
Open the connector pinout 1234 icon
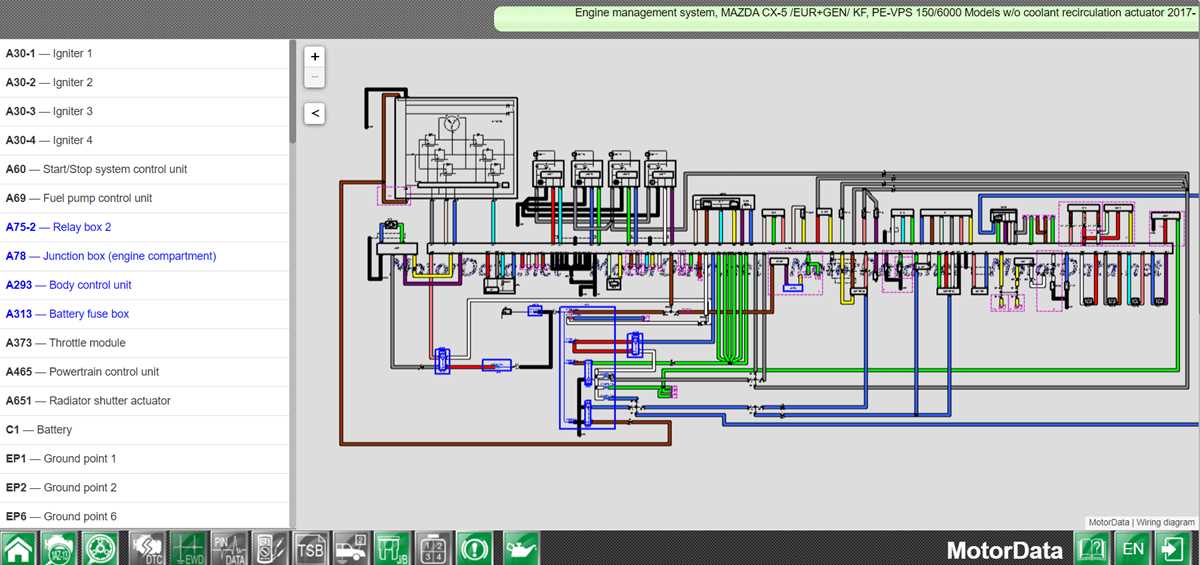434,548
